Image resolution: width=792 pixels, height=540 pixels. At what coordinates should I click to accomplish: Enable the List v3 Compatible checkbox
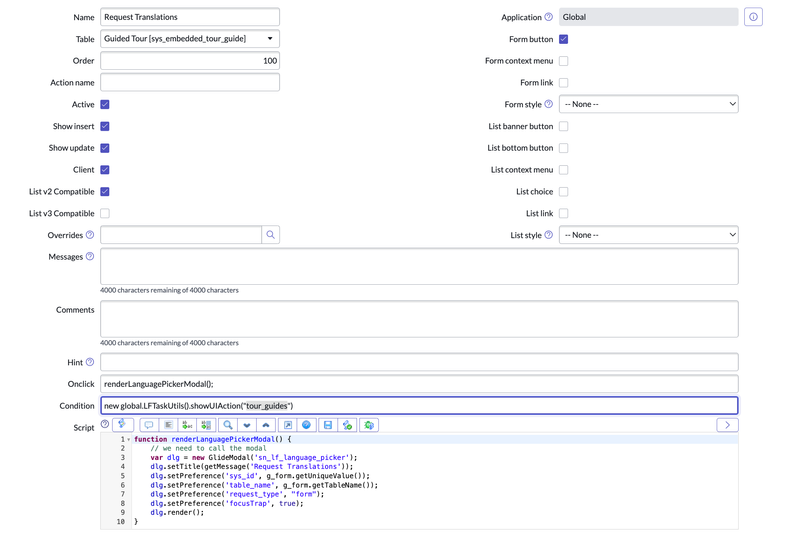tap(105, 213)
